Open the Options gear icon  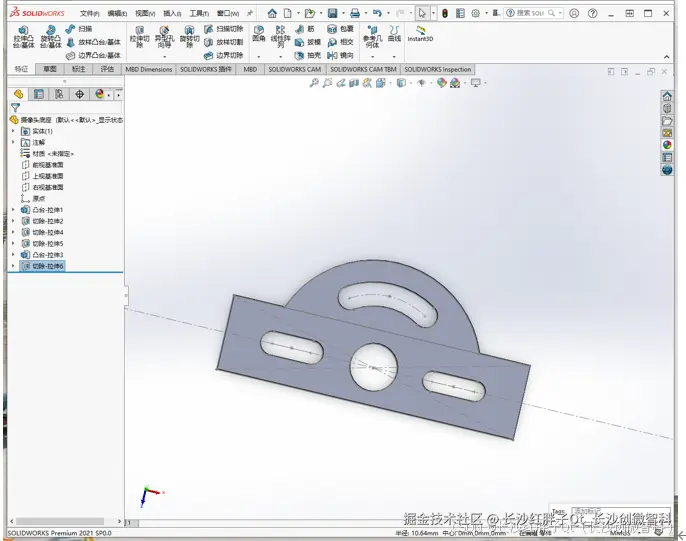coord(476,14)
